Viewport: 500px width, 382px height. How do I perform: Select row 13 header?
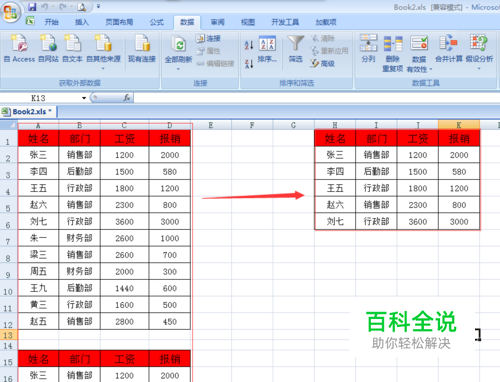coord(8,335)
